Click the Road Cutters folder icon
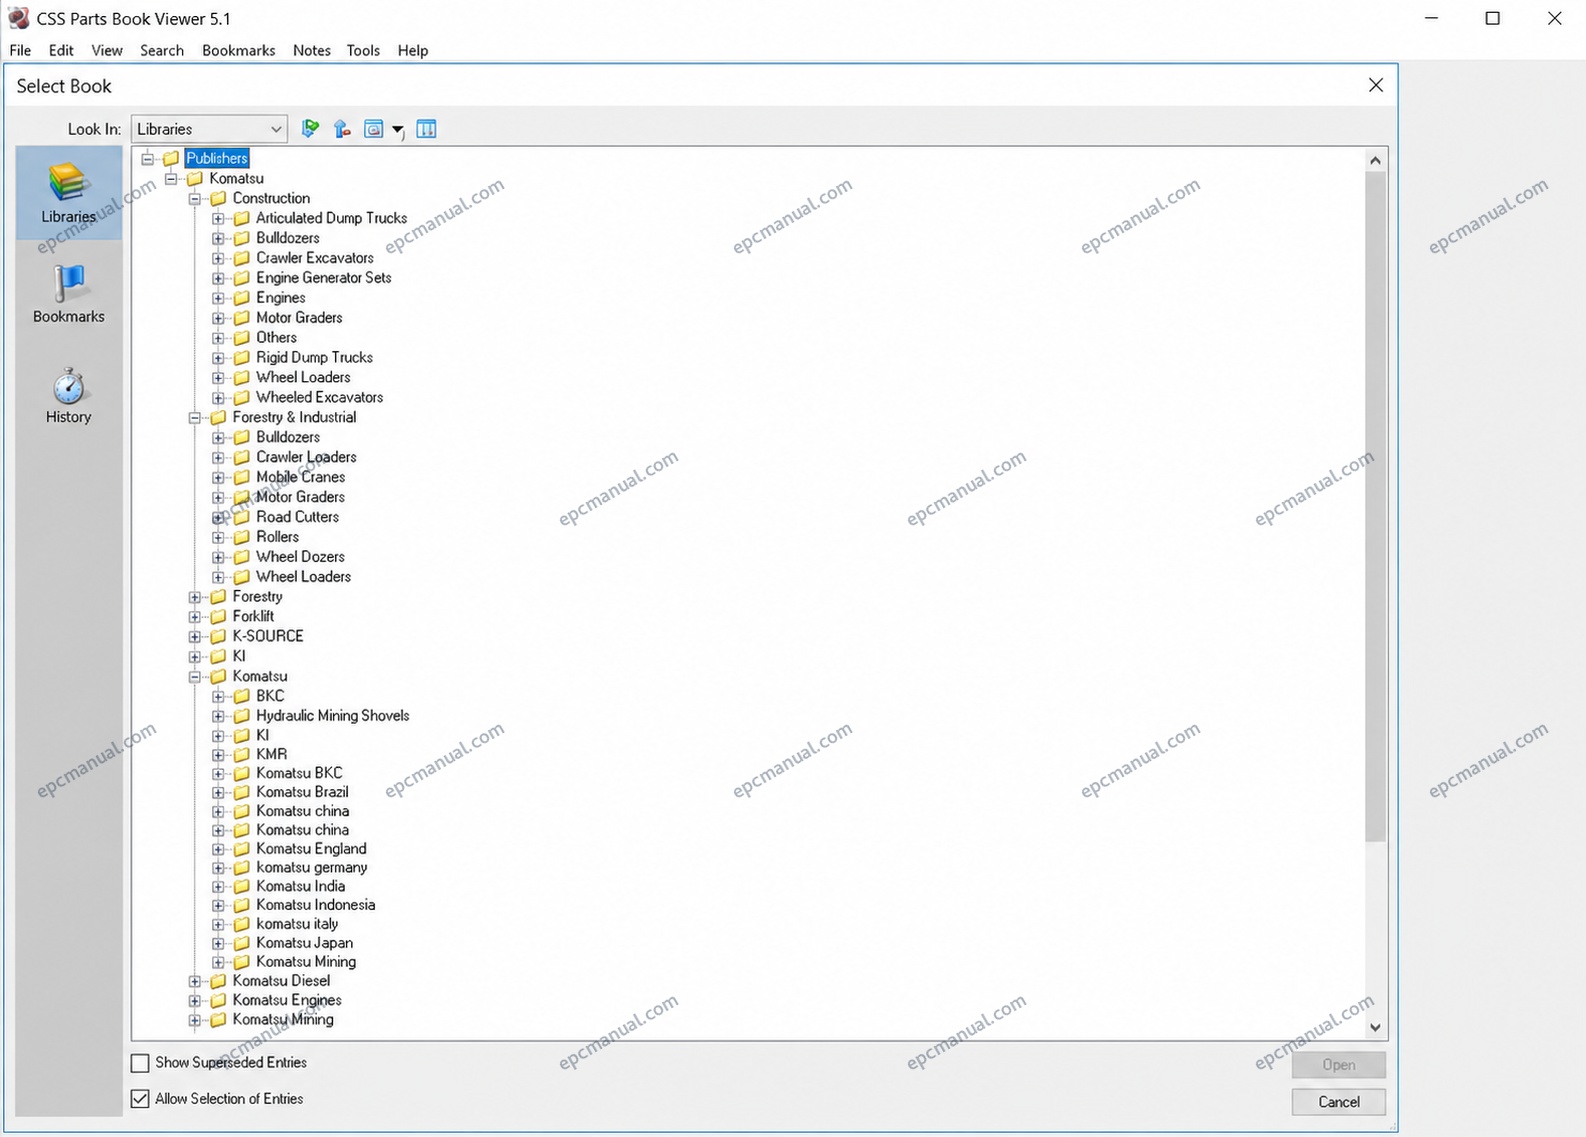Viewport: 1586px width, 1137px height. [241, 517]
